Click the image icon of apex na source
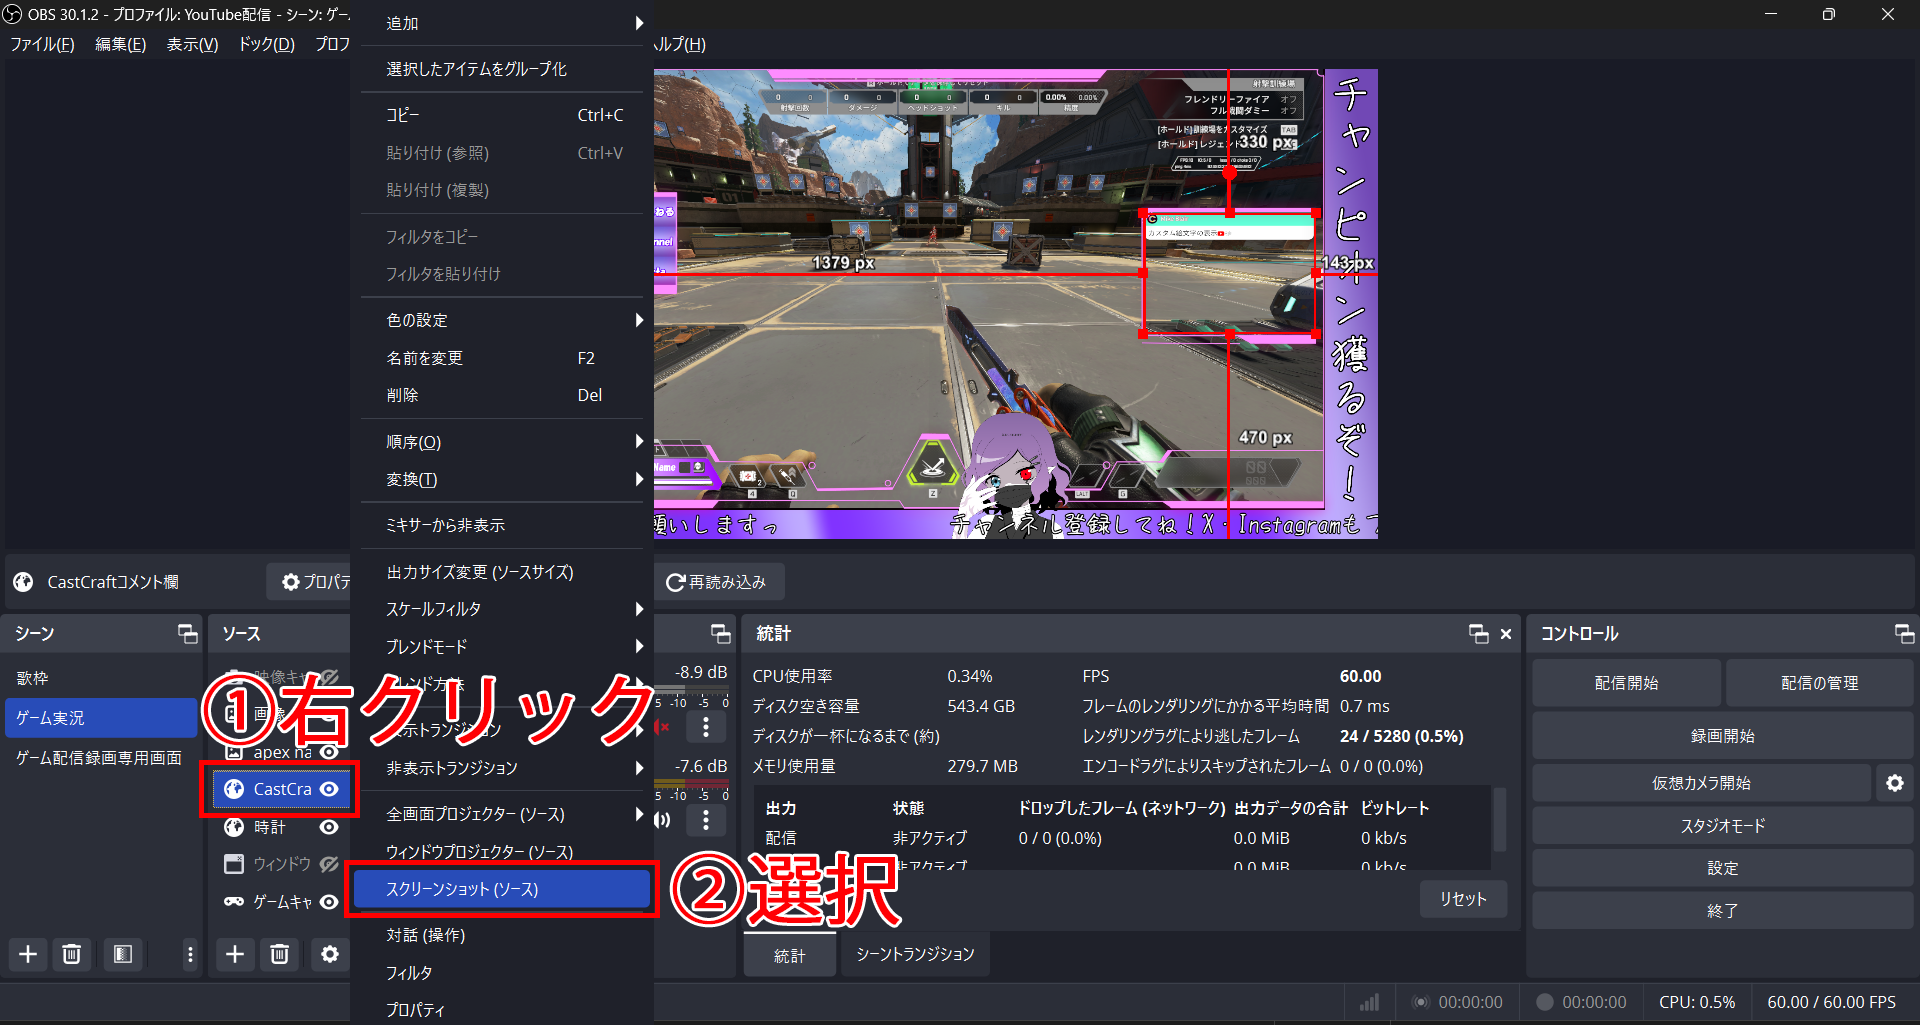 click(x=234, y=752)
